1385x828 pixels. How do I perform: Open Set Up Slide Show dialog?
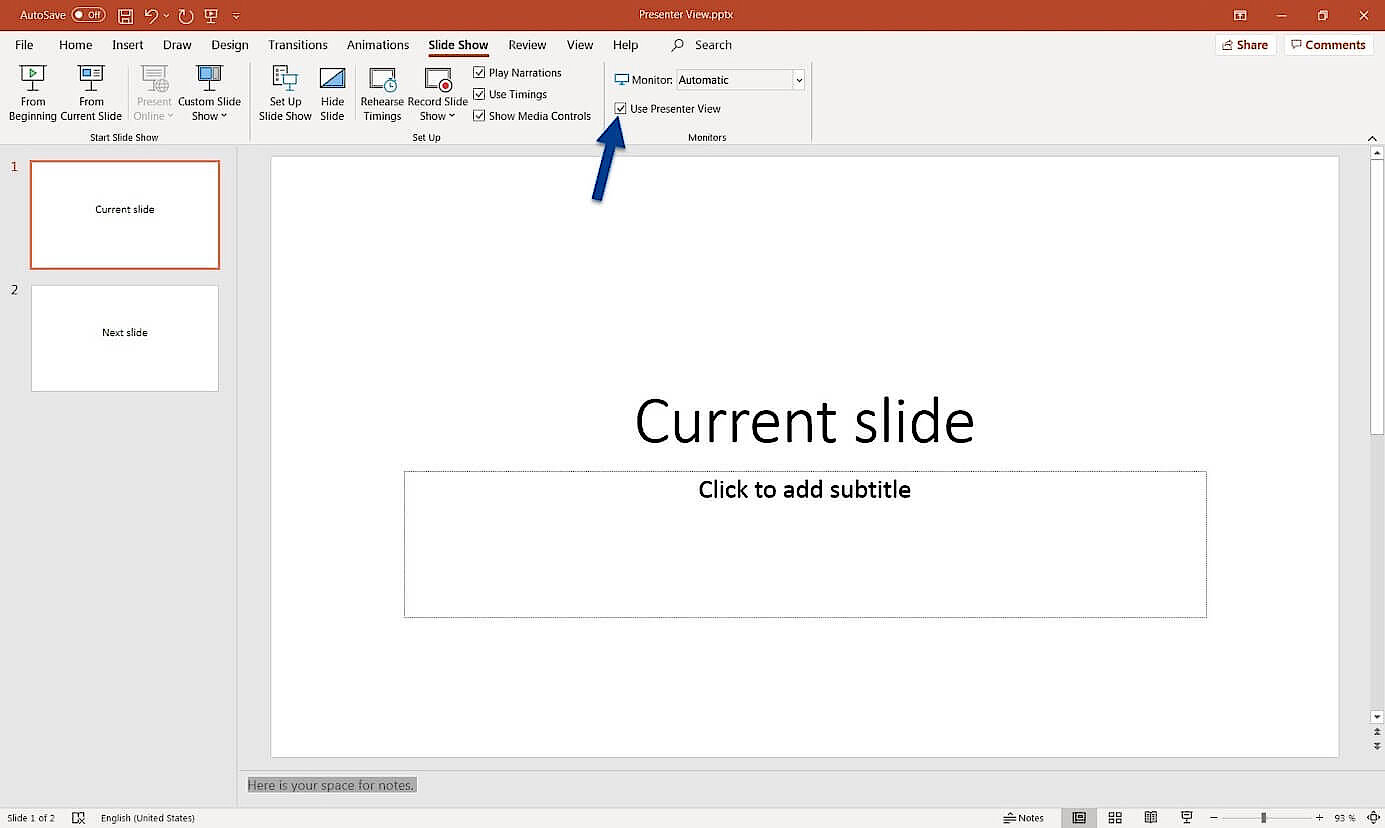pos(284,92)
